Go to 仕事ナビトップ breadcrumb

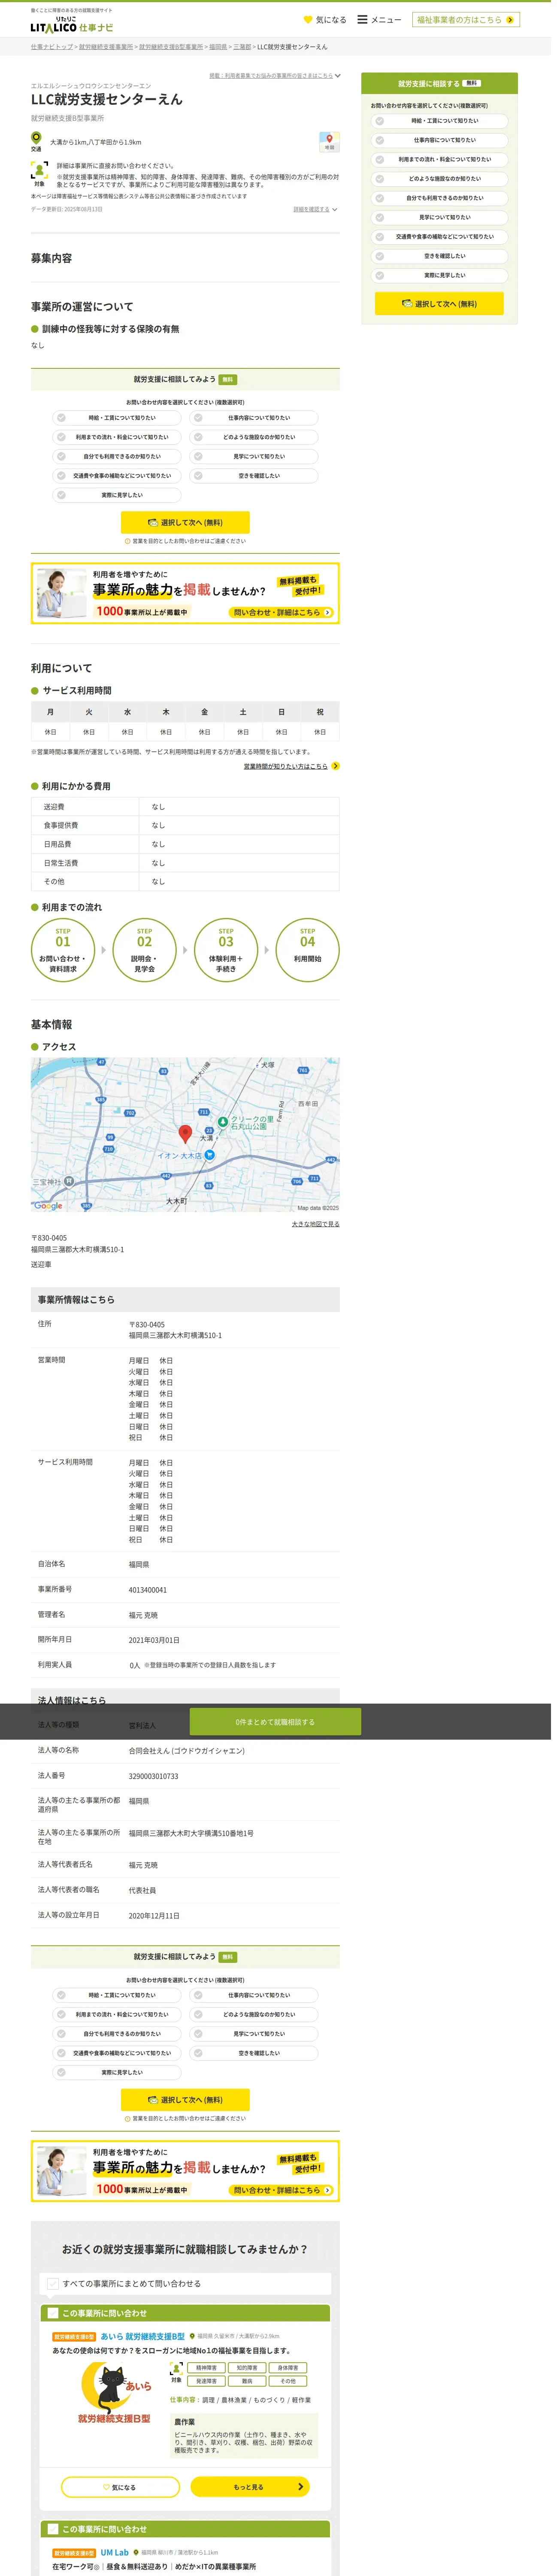[52, 47]
